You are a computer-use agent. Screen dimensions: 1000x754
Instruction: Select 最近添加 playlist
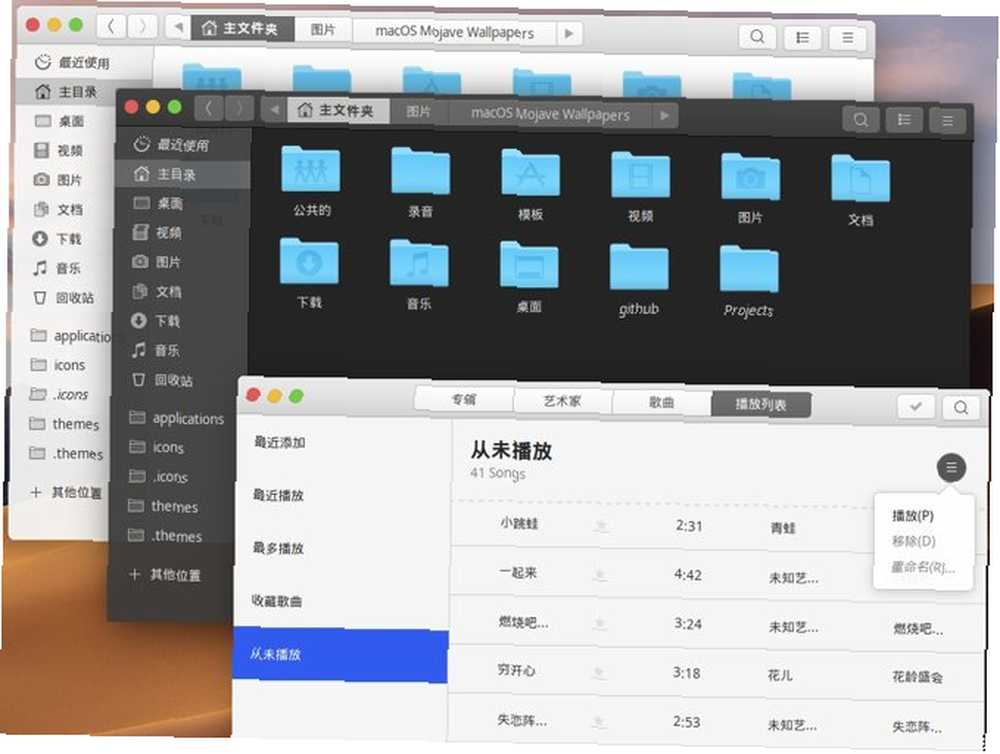pyautogui.click(x=344, y=442)
